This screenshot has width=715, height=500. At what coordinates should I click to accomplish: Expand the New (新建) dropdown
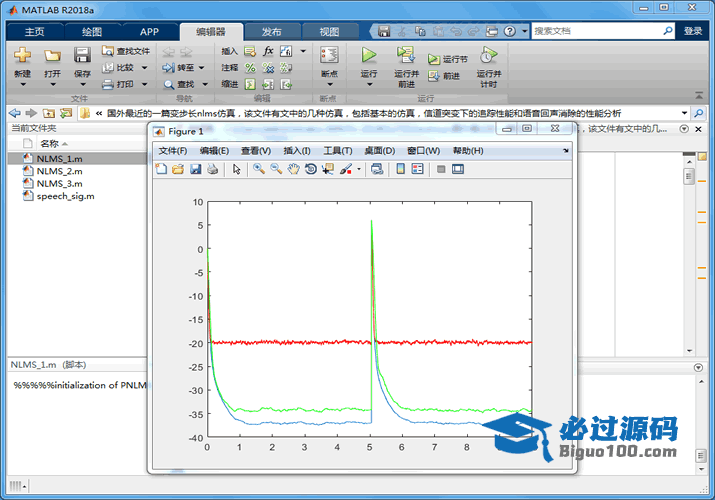click(22, 85)
